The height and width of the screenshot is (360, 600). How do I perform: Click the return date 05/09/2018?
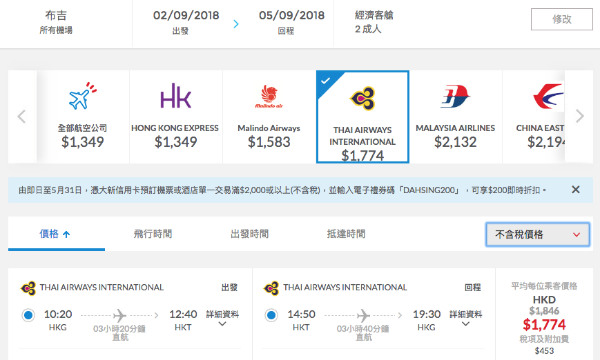point(292,15)
